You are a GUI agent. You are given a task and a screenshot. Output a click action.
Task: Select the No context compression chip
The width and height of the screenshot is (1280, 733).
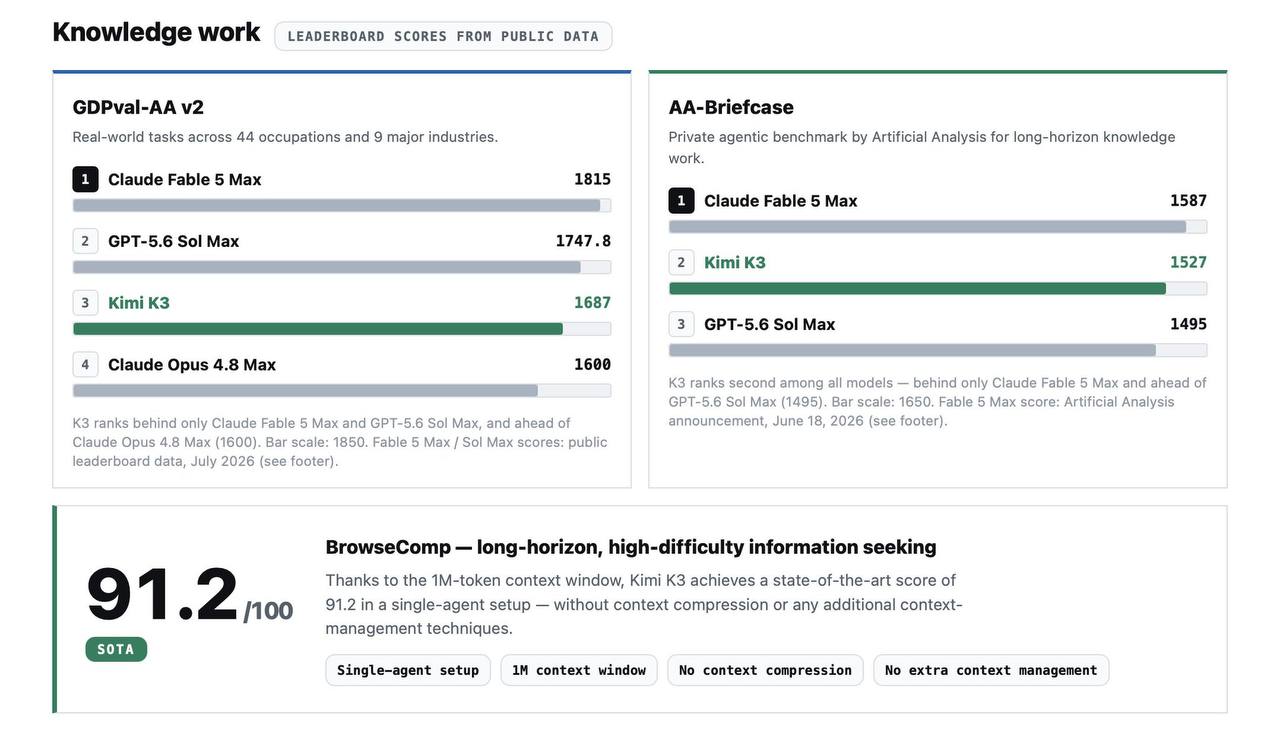click(x=765, y=670)
